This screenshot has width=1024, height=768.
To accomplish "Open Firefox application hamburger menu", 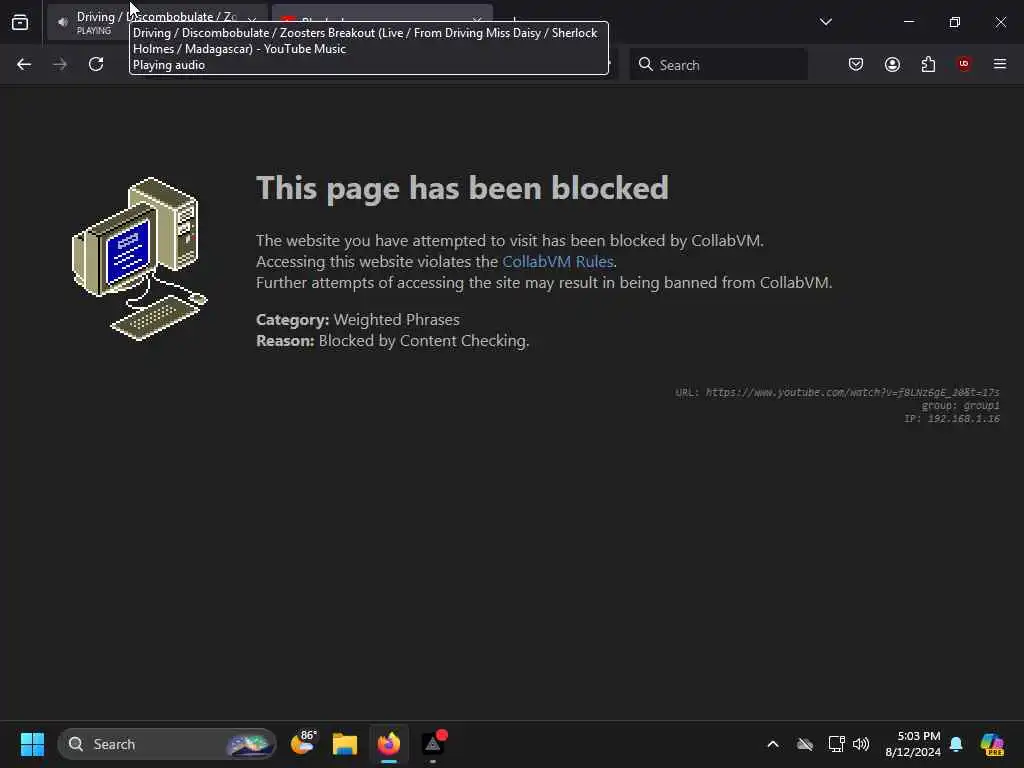I will (1000, 64).
